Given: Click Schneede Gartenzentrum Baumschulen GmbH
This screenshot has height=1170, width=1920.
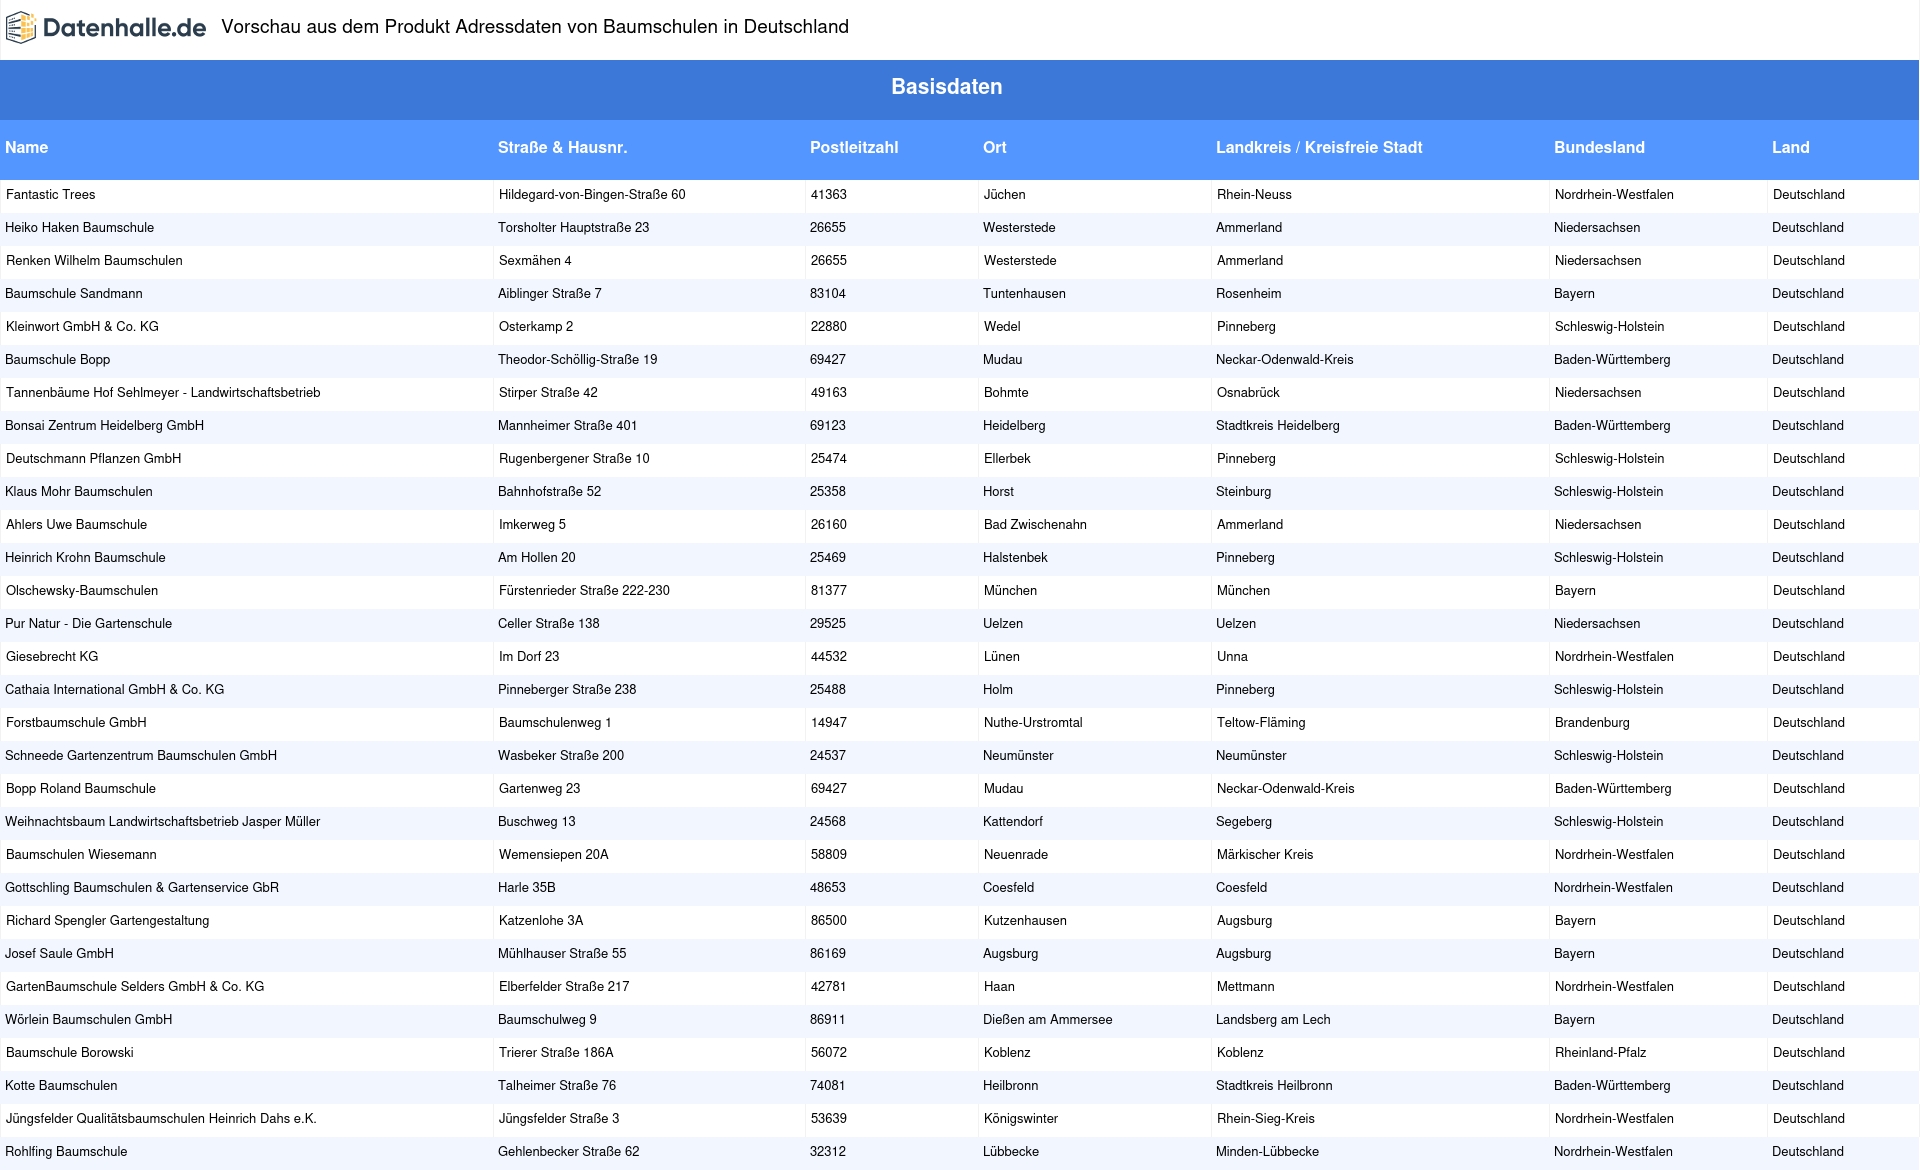Looking at the screenshot, I should pos(141,756).
